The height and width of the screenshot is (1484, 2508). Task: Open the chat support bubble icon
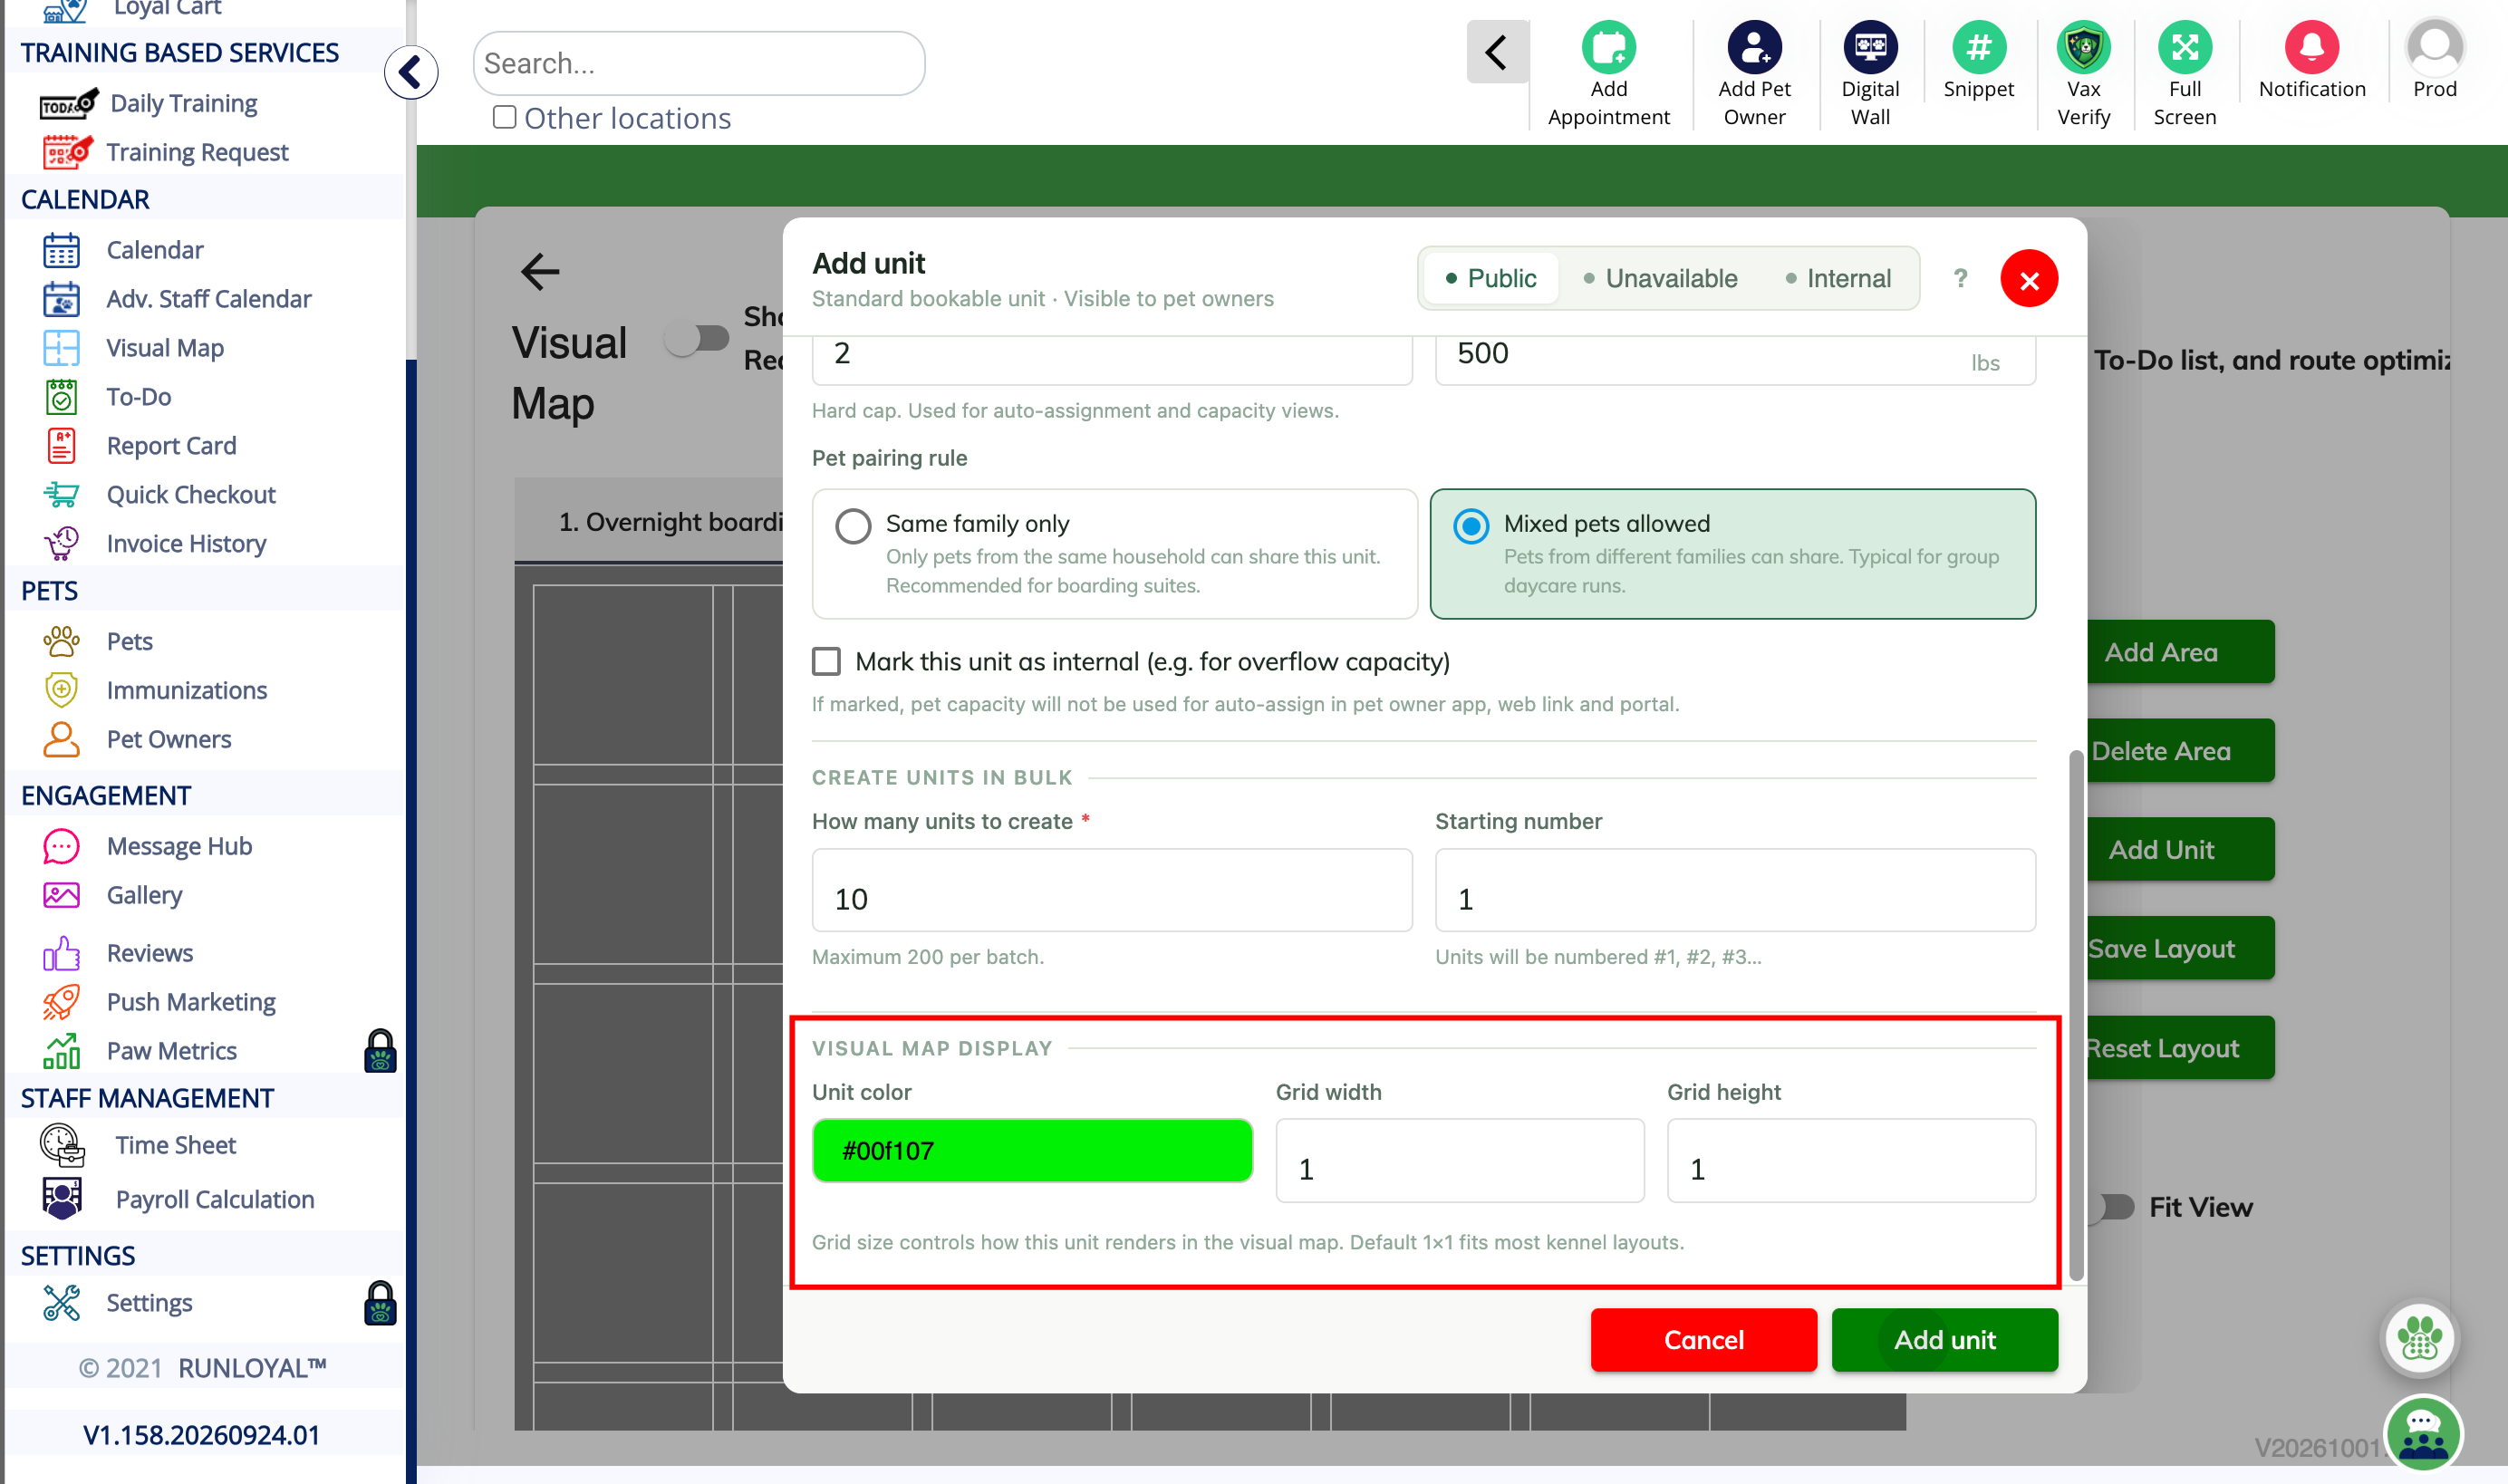pos(2422,1434)
